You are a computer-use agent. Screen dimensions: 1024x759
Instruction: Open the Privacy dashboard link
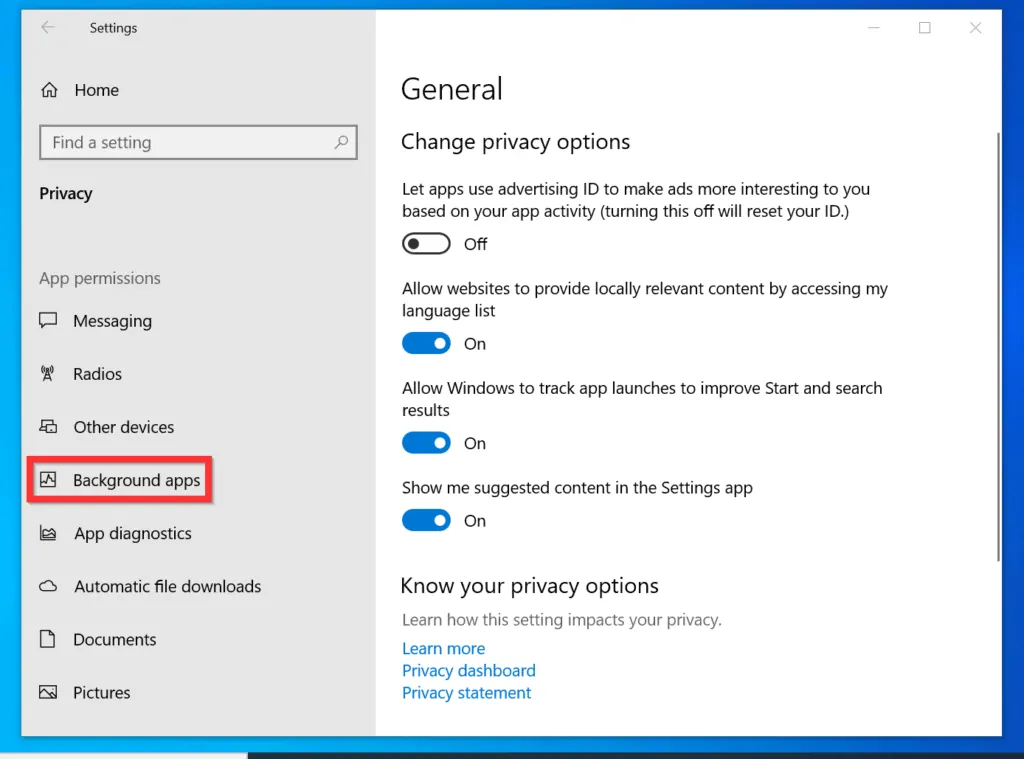468,670
